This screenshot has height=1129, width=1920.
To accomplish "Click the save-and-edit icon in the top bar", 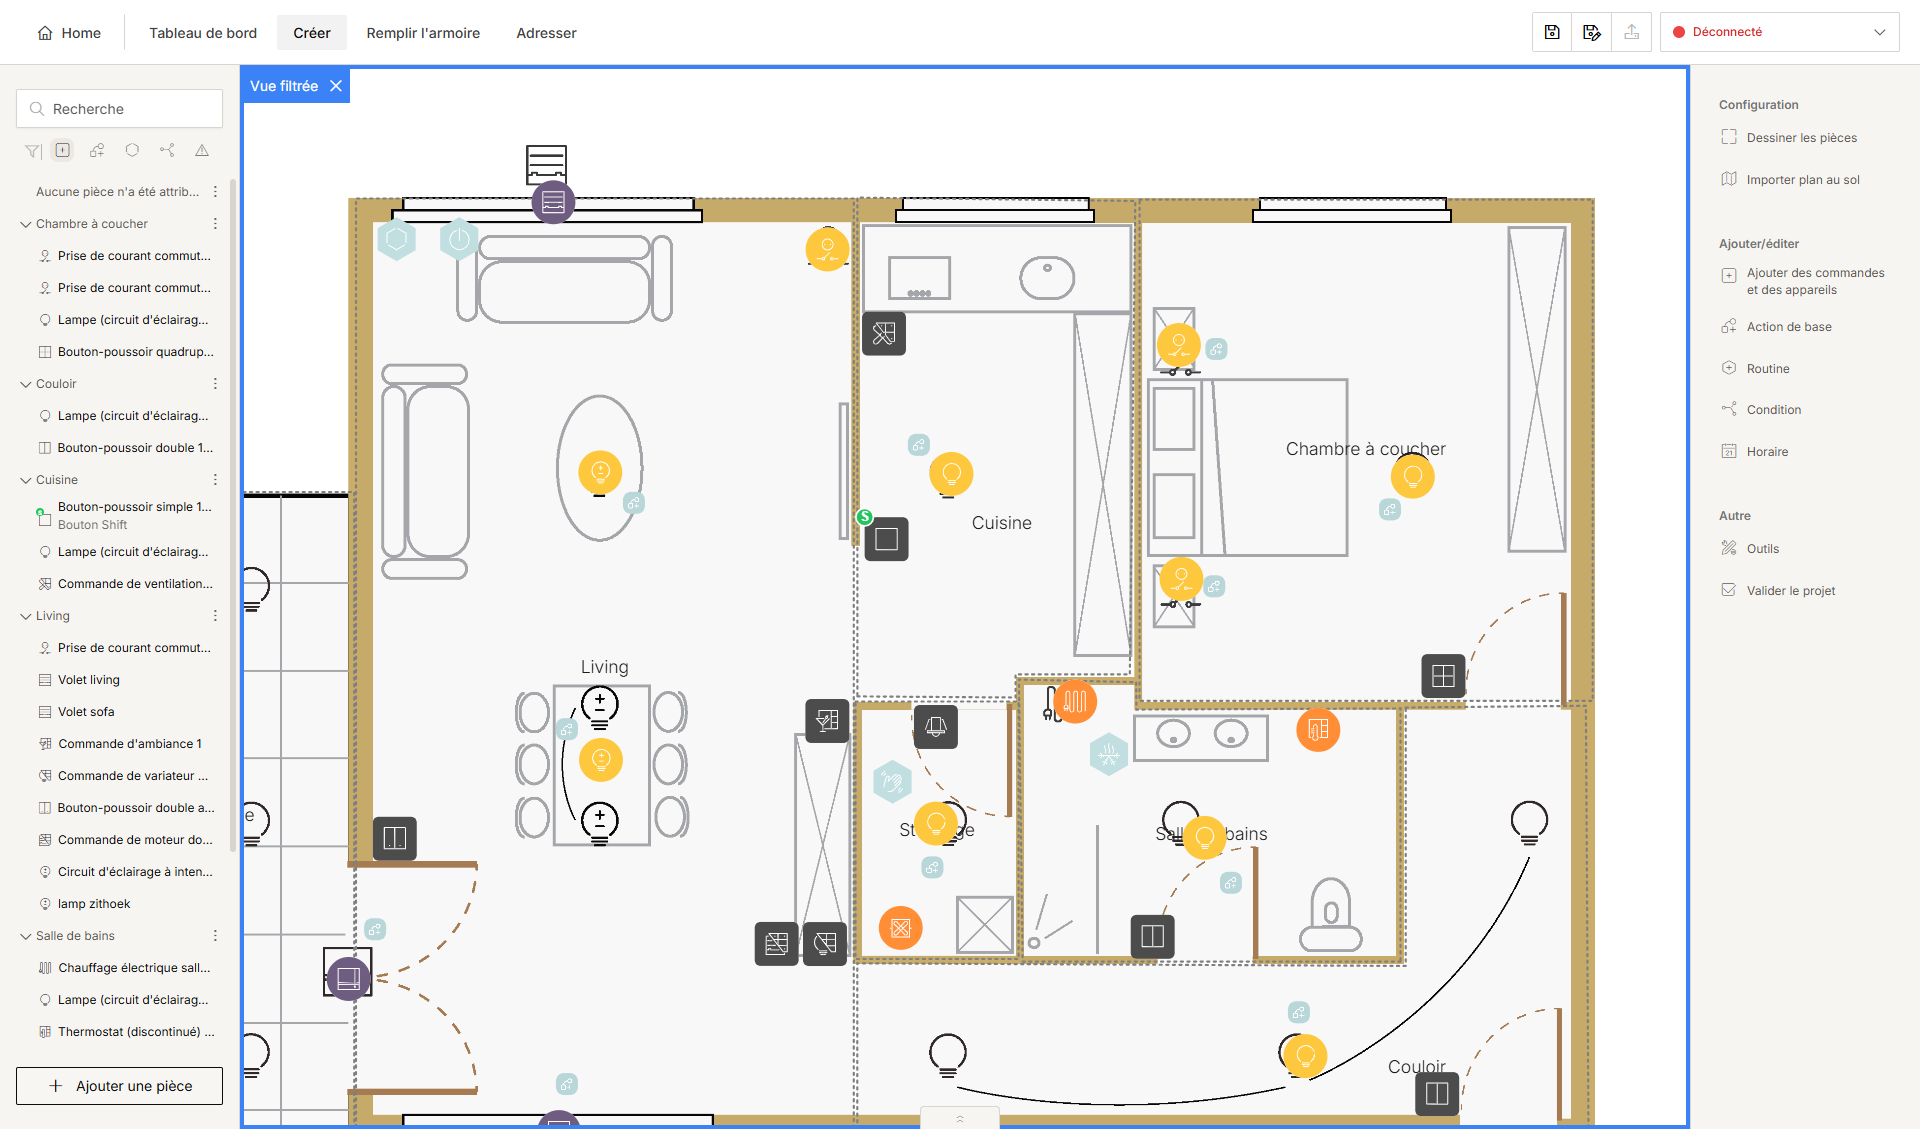I will [1592, 32].
